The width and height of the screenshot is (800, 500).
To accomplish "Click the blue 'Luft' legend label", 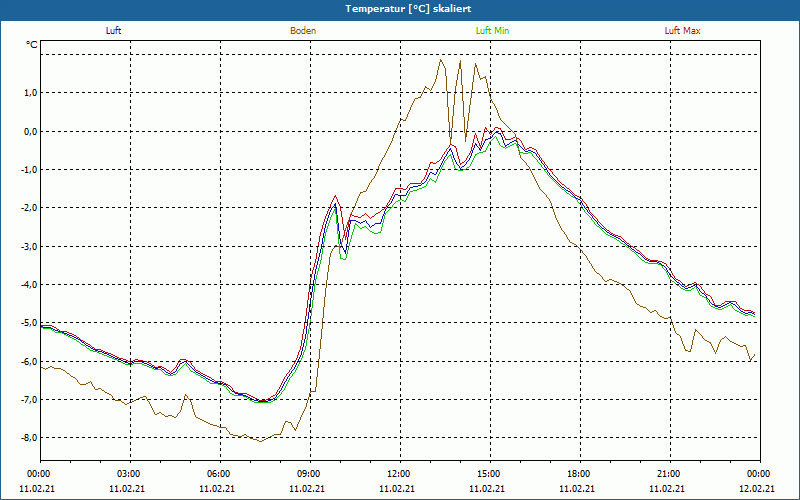I will tap(113, 31).
